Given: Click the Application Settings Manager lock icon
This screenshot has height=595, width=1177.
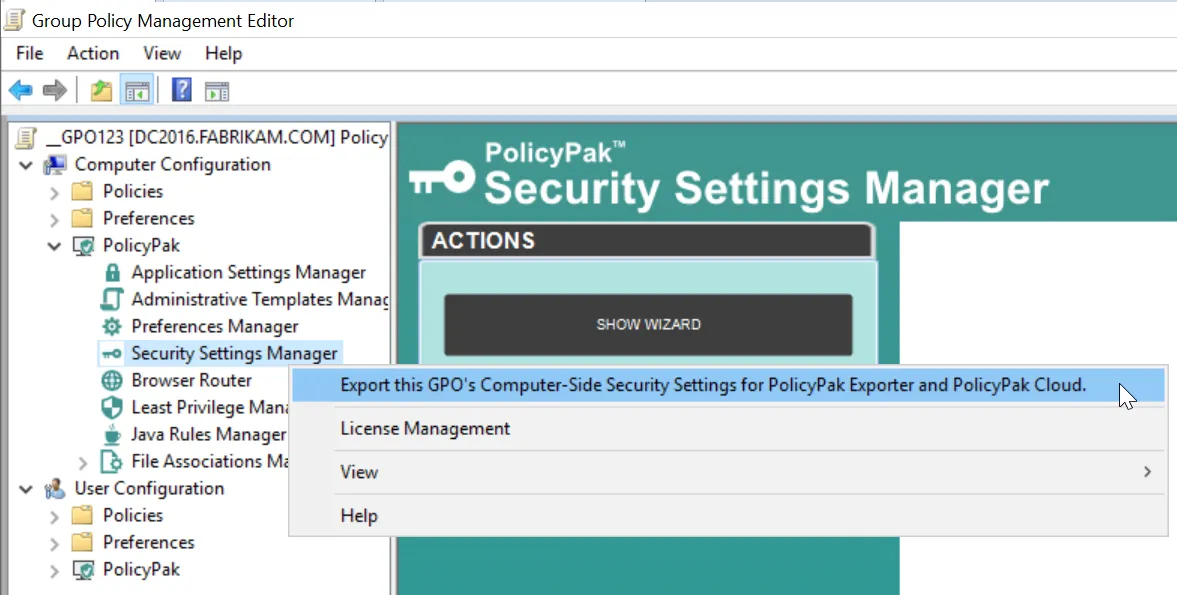Looking at the screenshot, I should click(x=112, y=272).
